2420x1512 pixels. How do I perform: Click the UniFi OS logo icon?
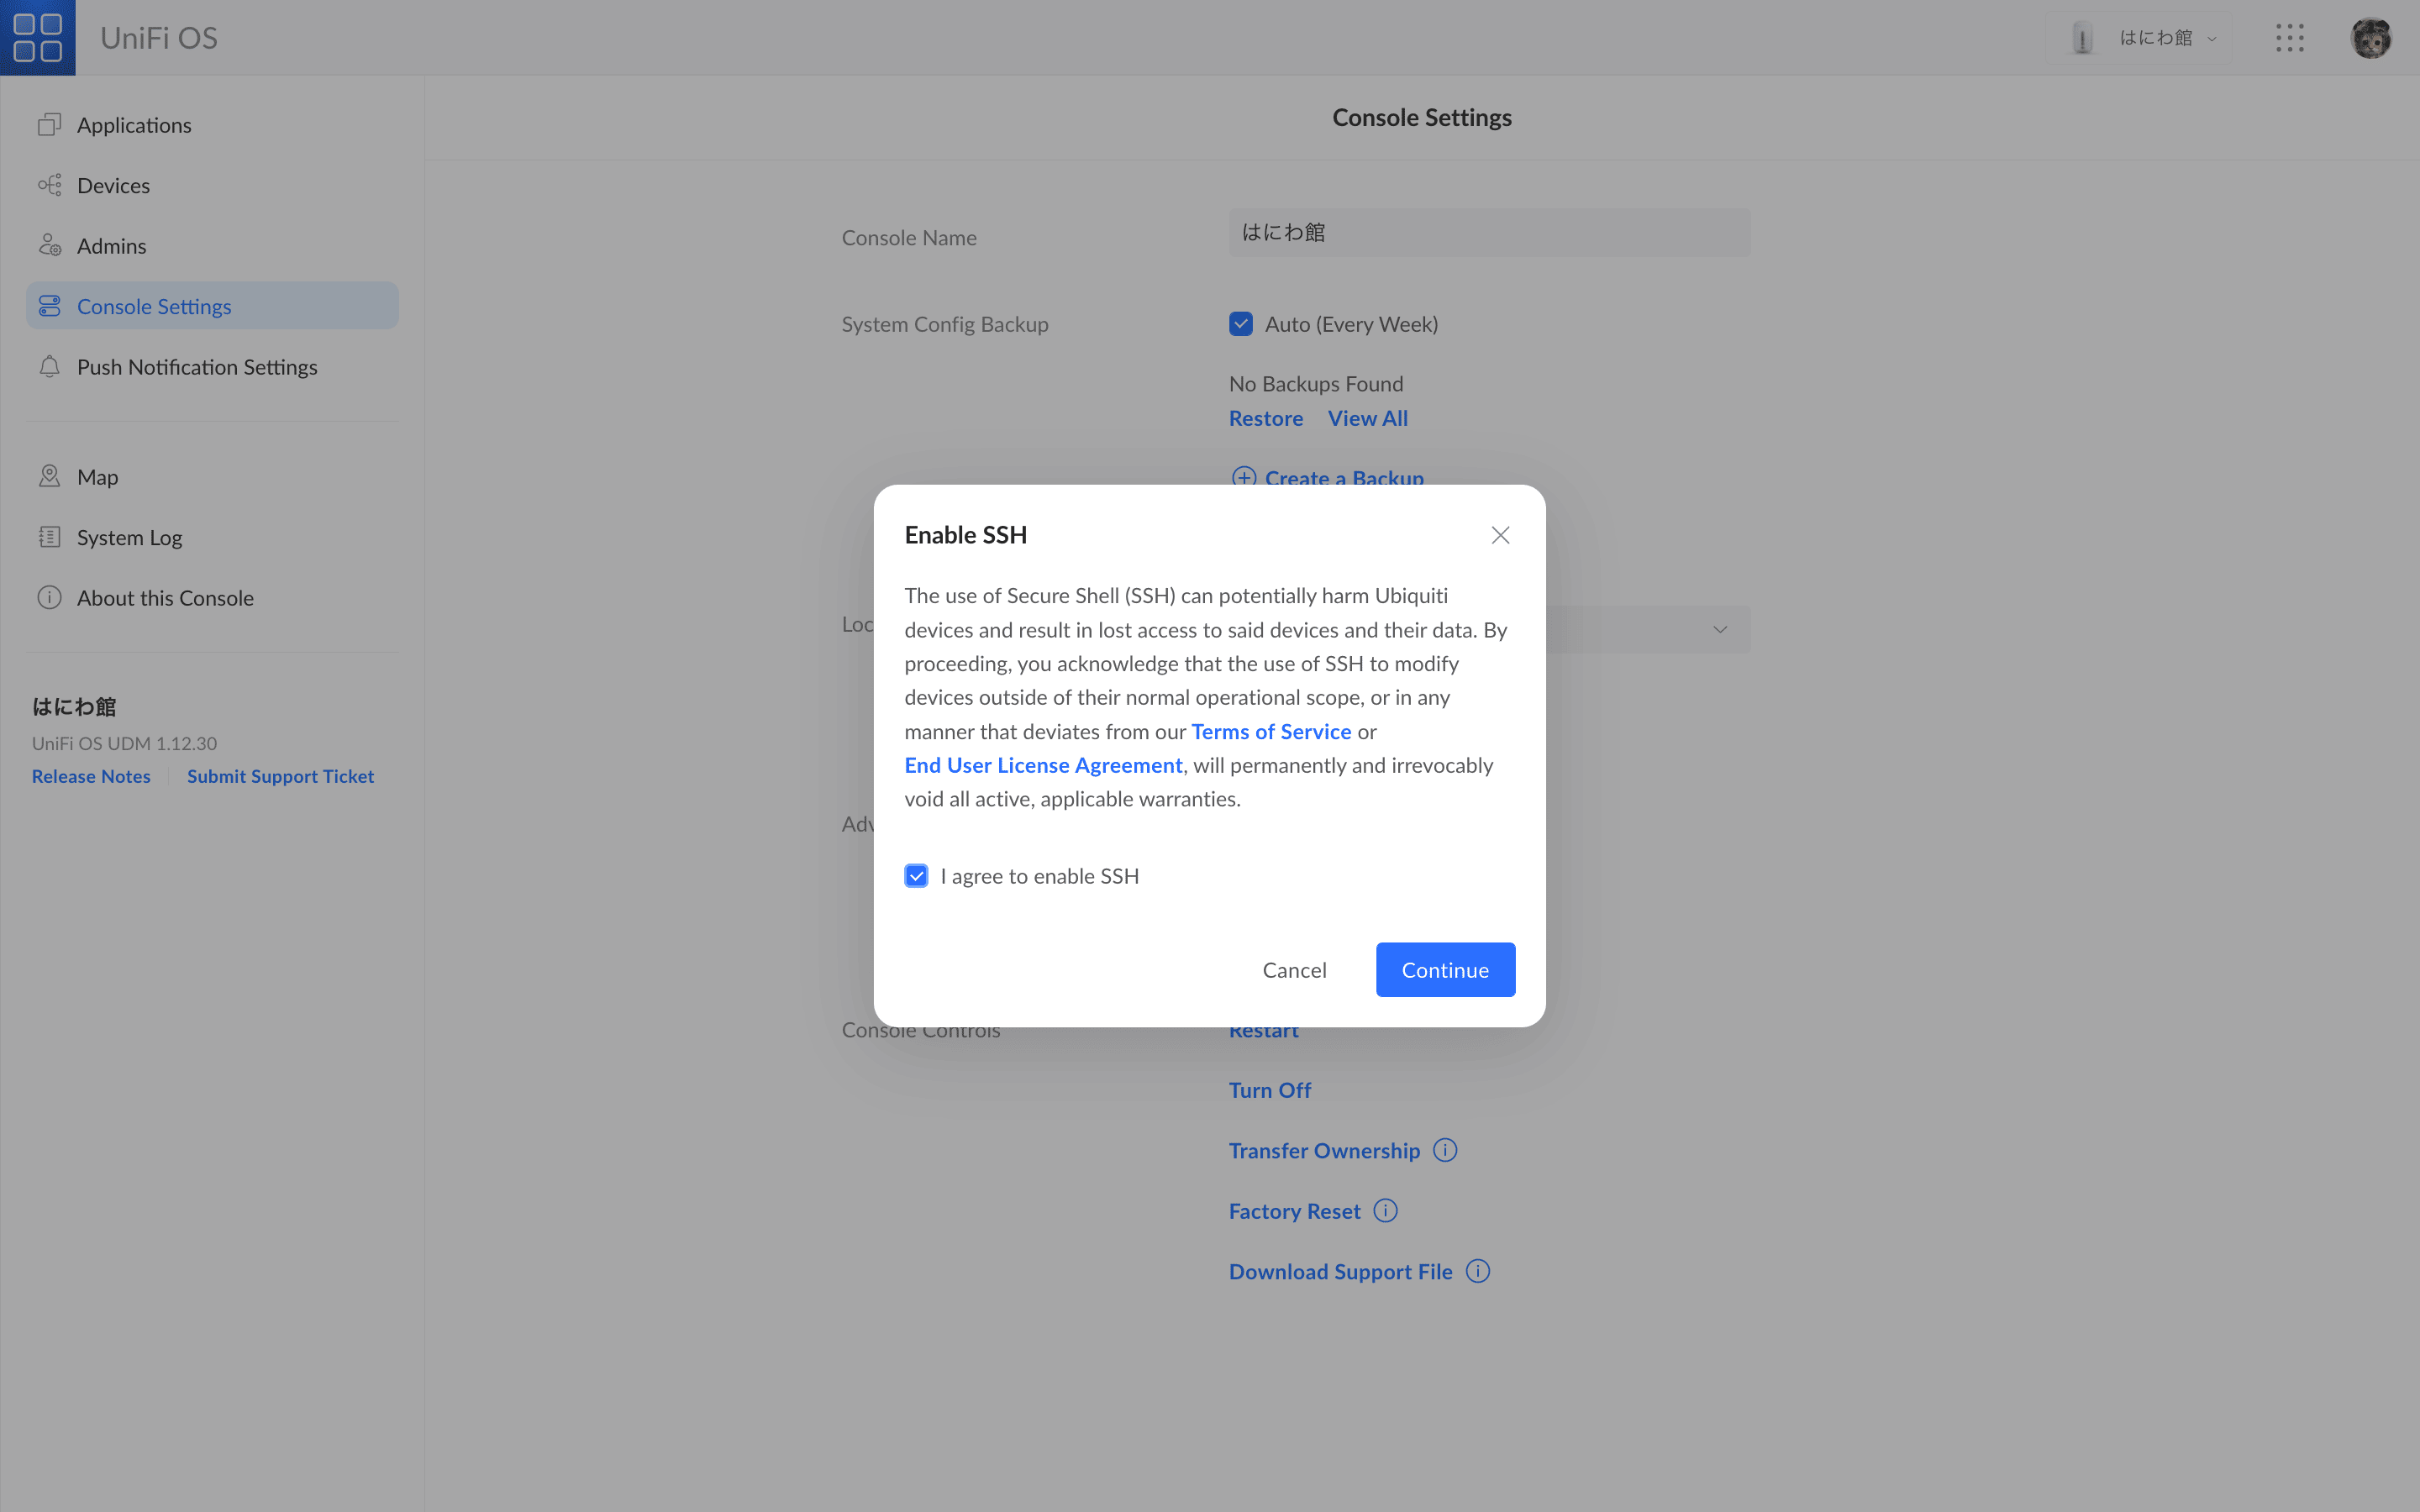tap(38, 37)
